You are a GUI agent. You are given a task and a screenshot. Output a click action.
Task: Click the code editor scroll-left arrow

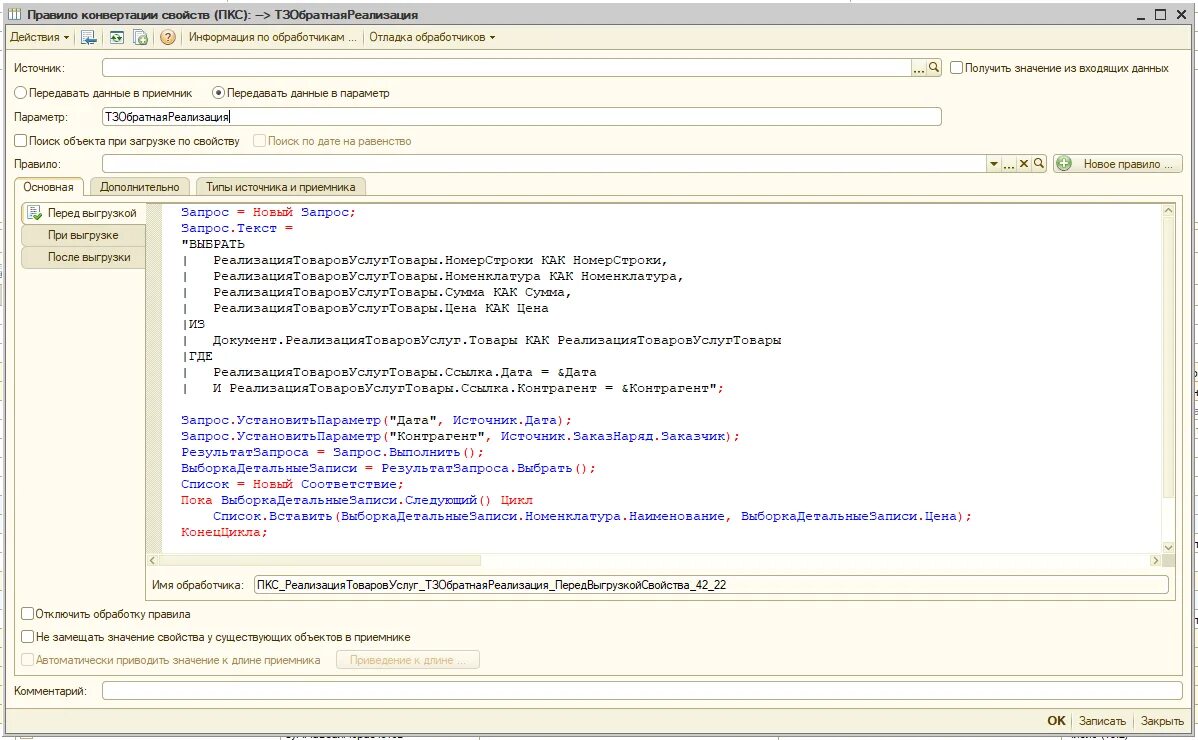pyautogui.click(x=152, y=561)
